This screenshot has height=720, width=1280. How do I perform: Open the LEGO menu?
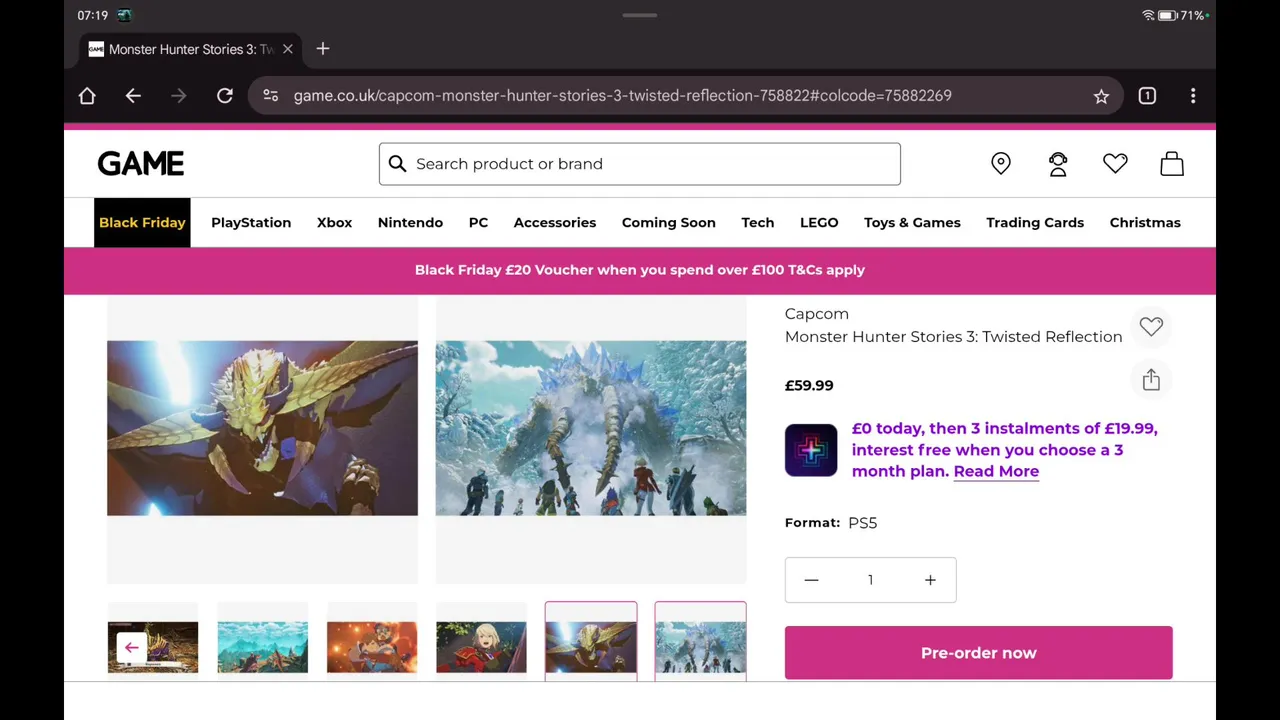819,222
